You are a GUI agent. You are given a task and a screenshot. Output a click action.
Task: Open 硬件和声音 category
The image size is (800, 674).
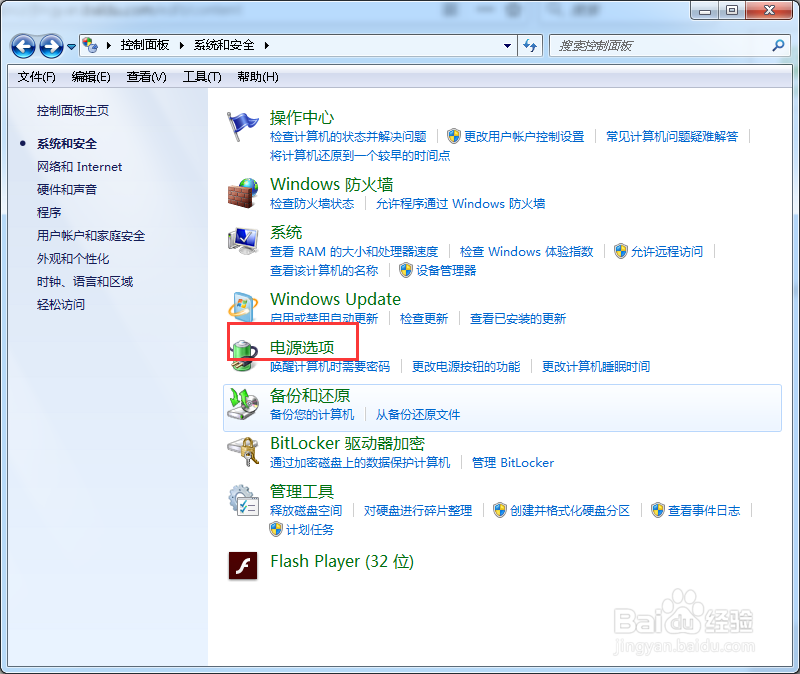67,190
